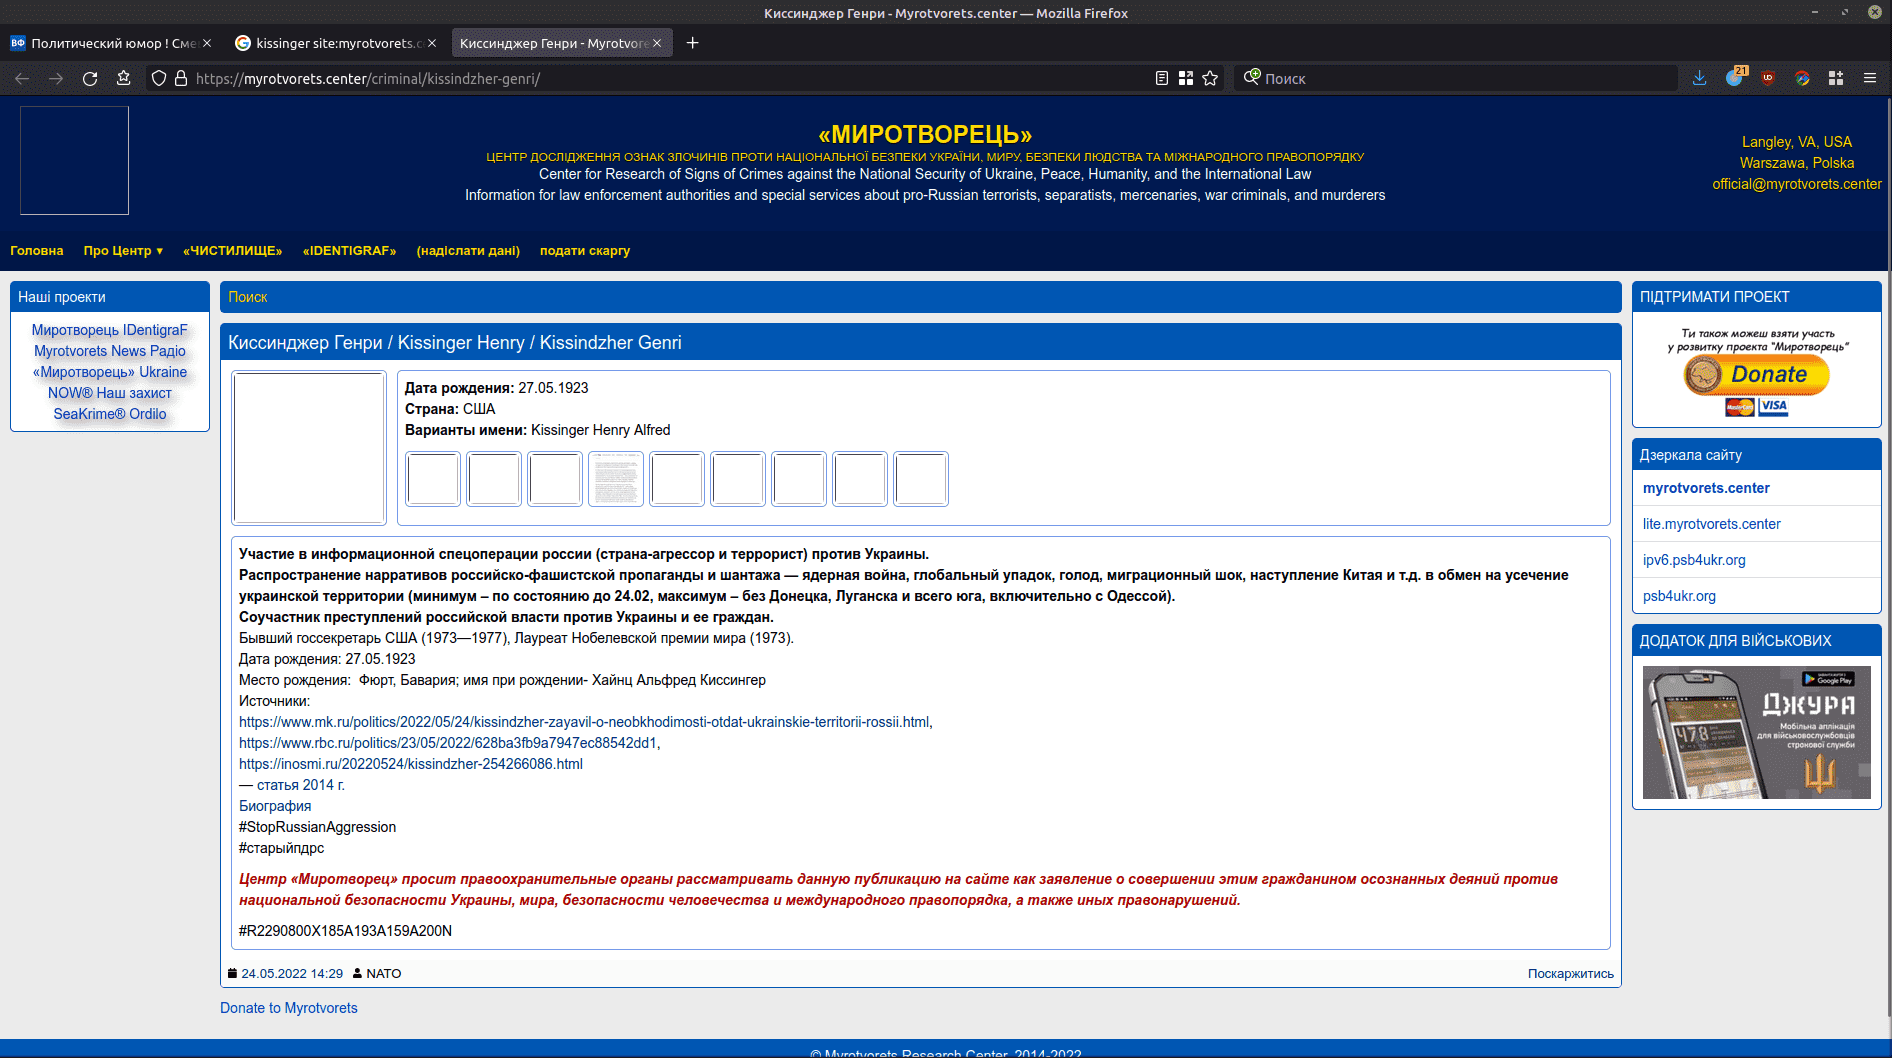Open the toolbar extensions puzzle icon
Viewport: 1892px width, 1058px height.
point(1836,78)
